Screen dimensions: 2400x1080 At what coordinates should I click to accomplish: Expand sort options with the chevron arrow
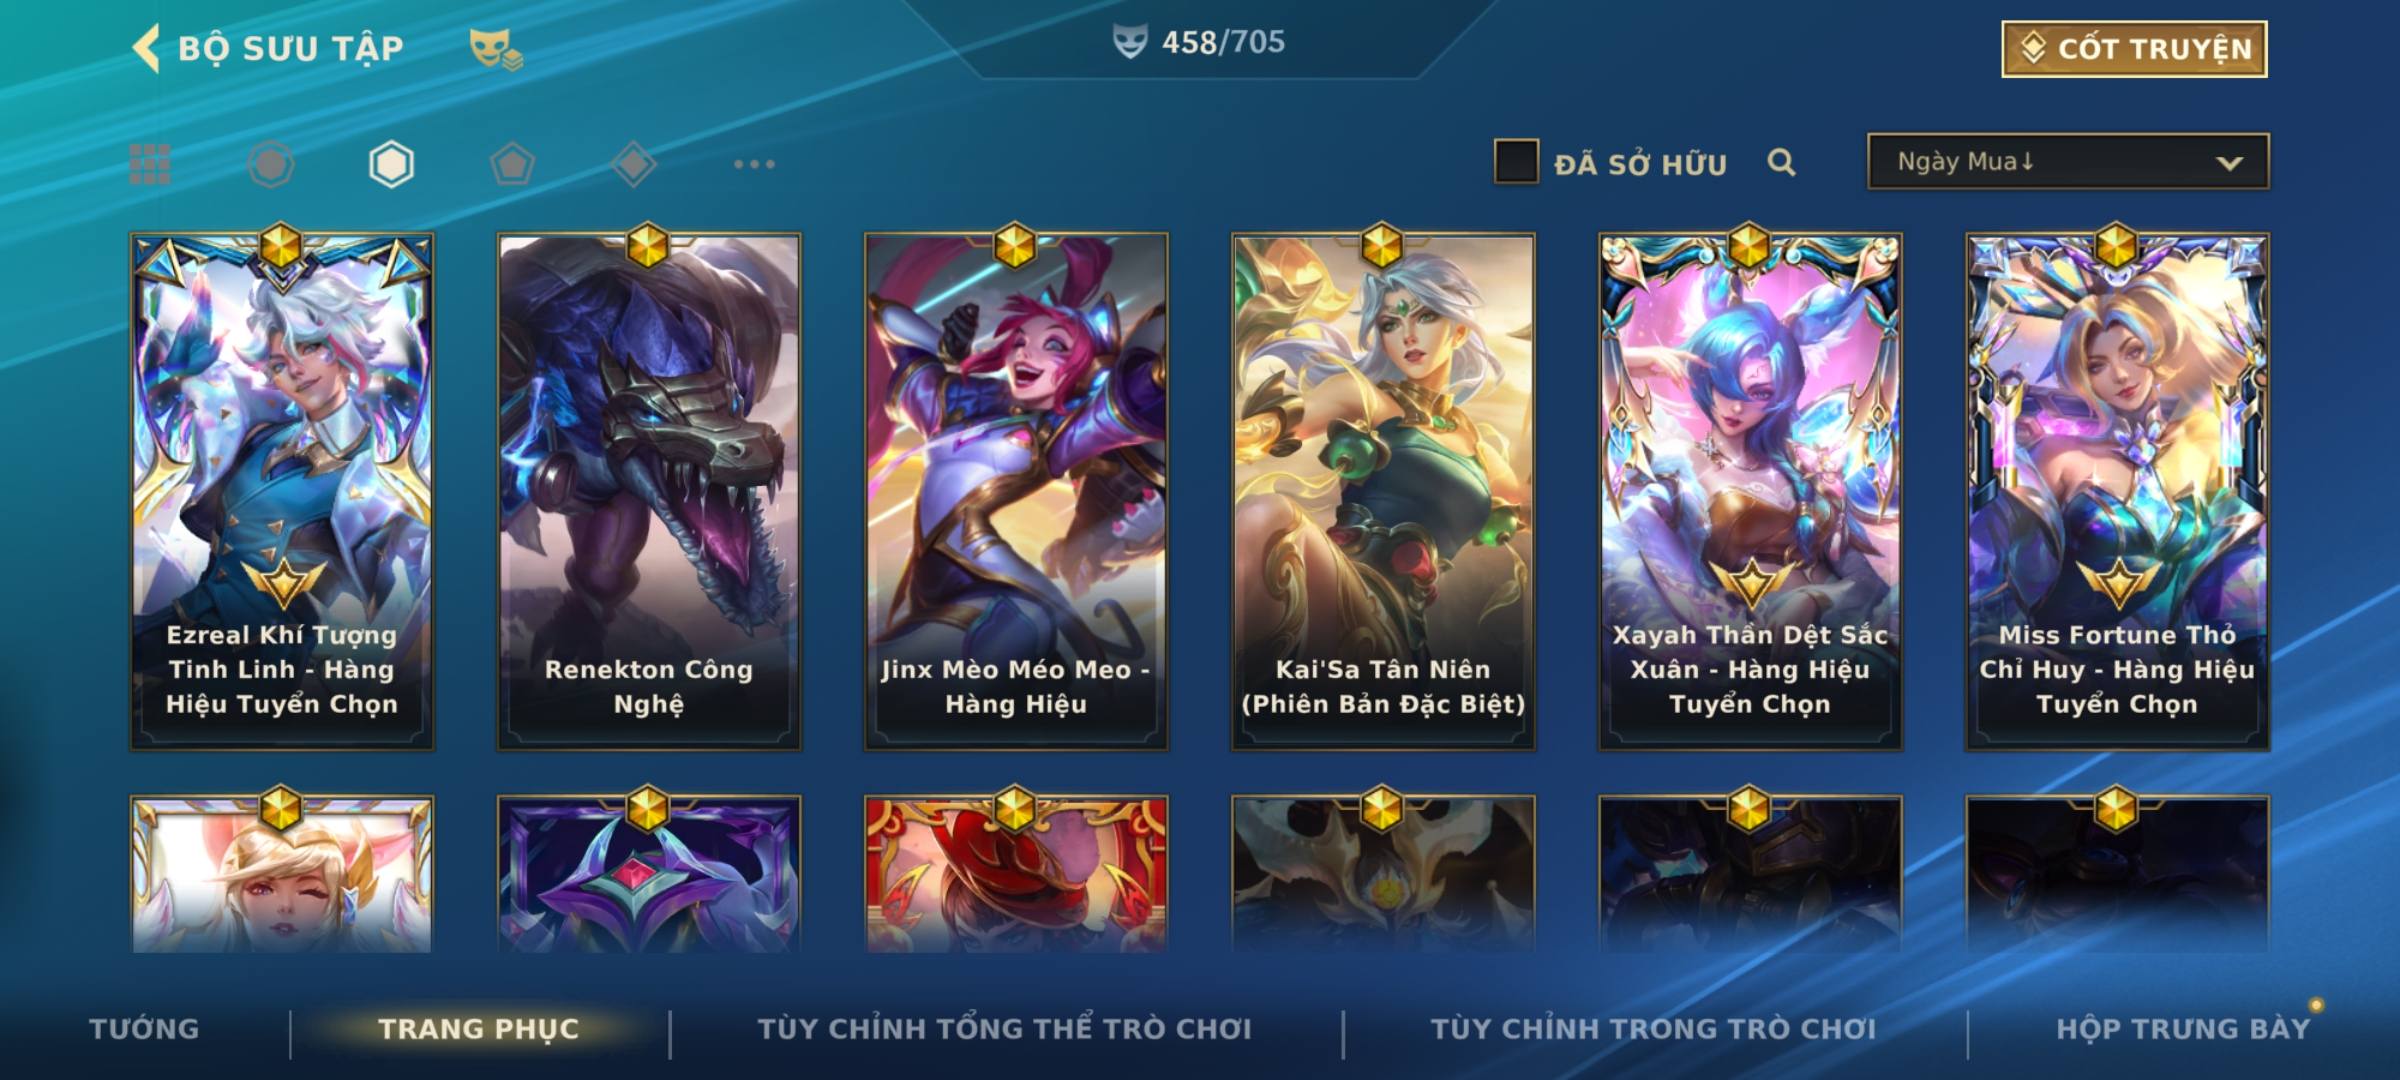(2229, 163)
